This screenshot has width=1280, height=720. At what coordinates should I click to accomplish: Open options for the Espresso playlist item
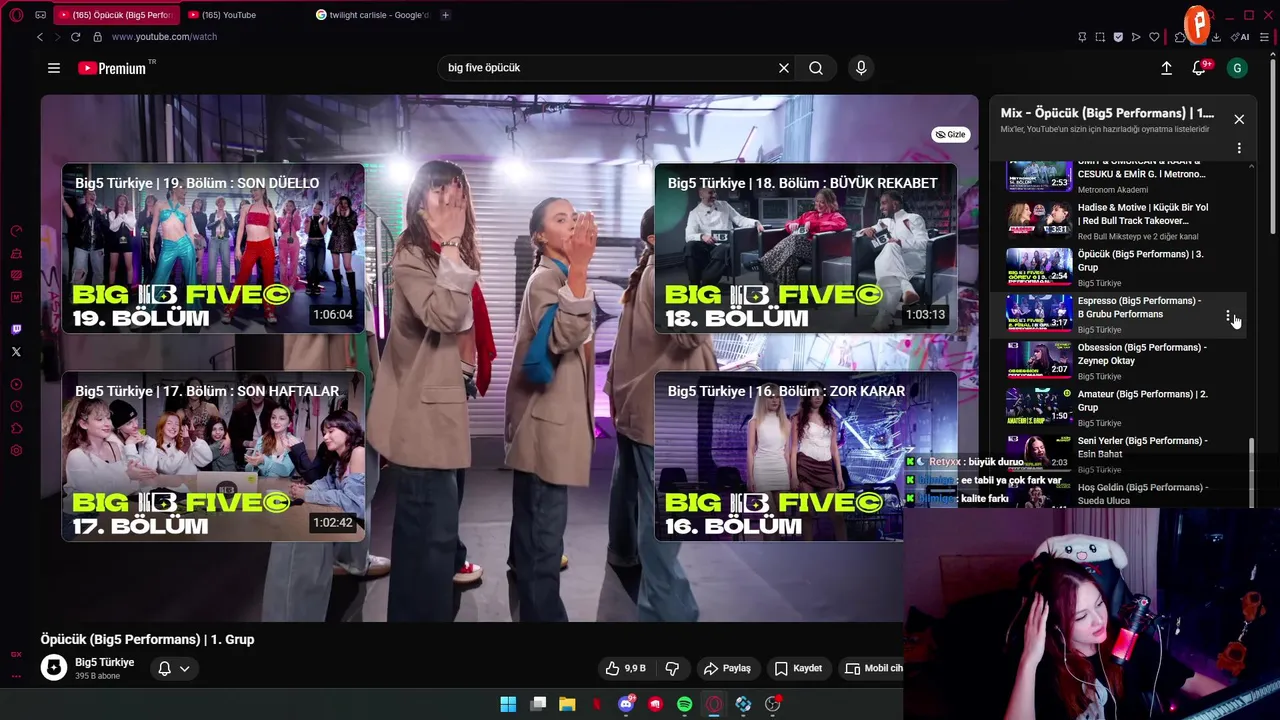coord(1228,316)
